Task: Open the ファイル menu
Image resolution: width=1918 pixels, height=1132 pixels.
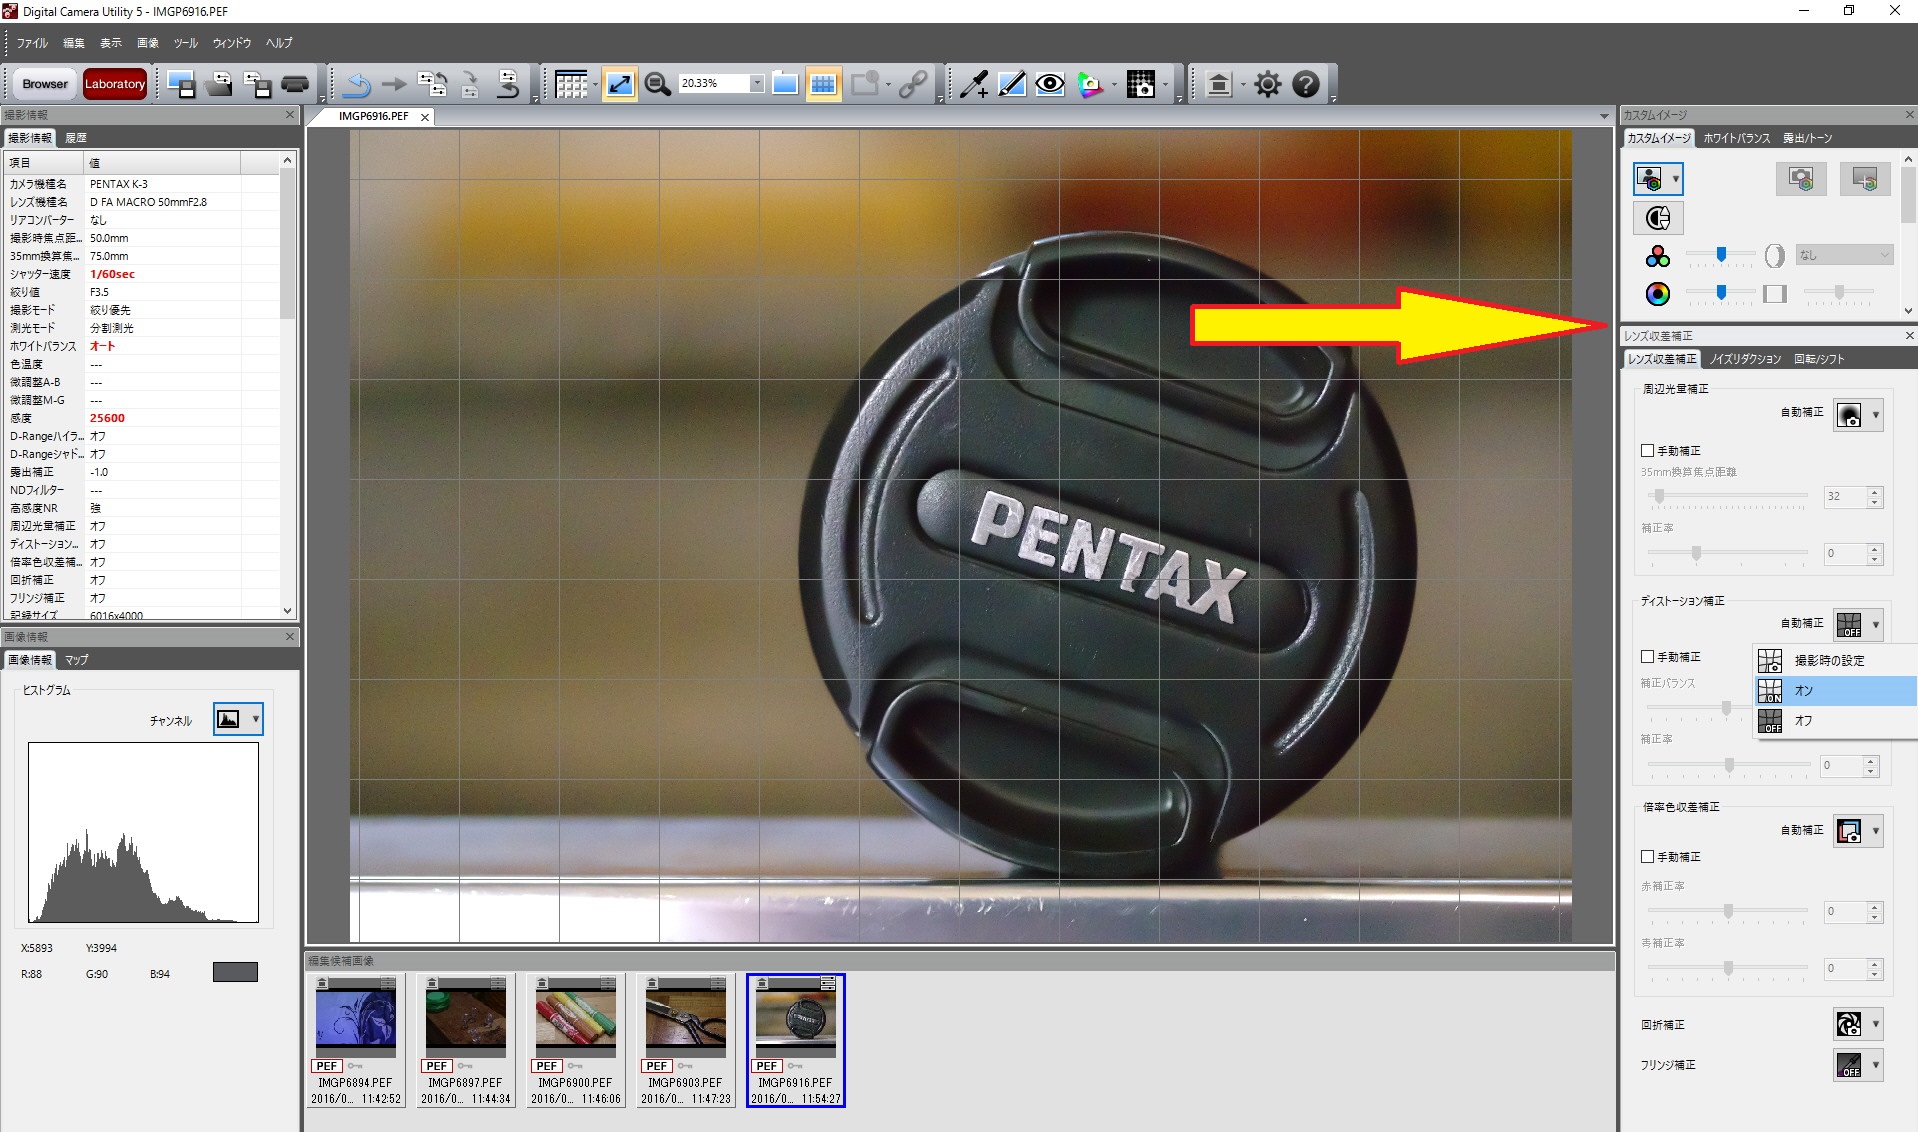Action: coord(32,43)
